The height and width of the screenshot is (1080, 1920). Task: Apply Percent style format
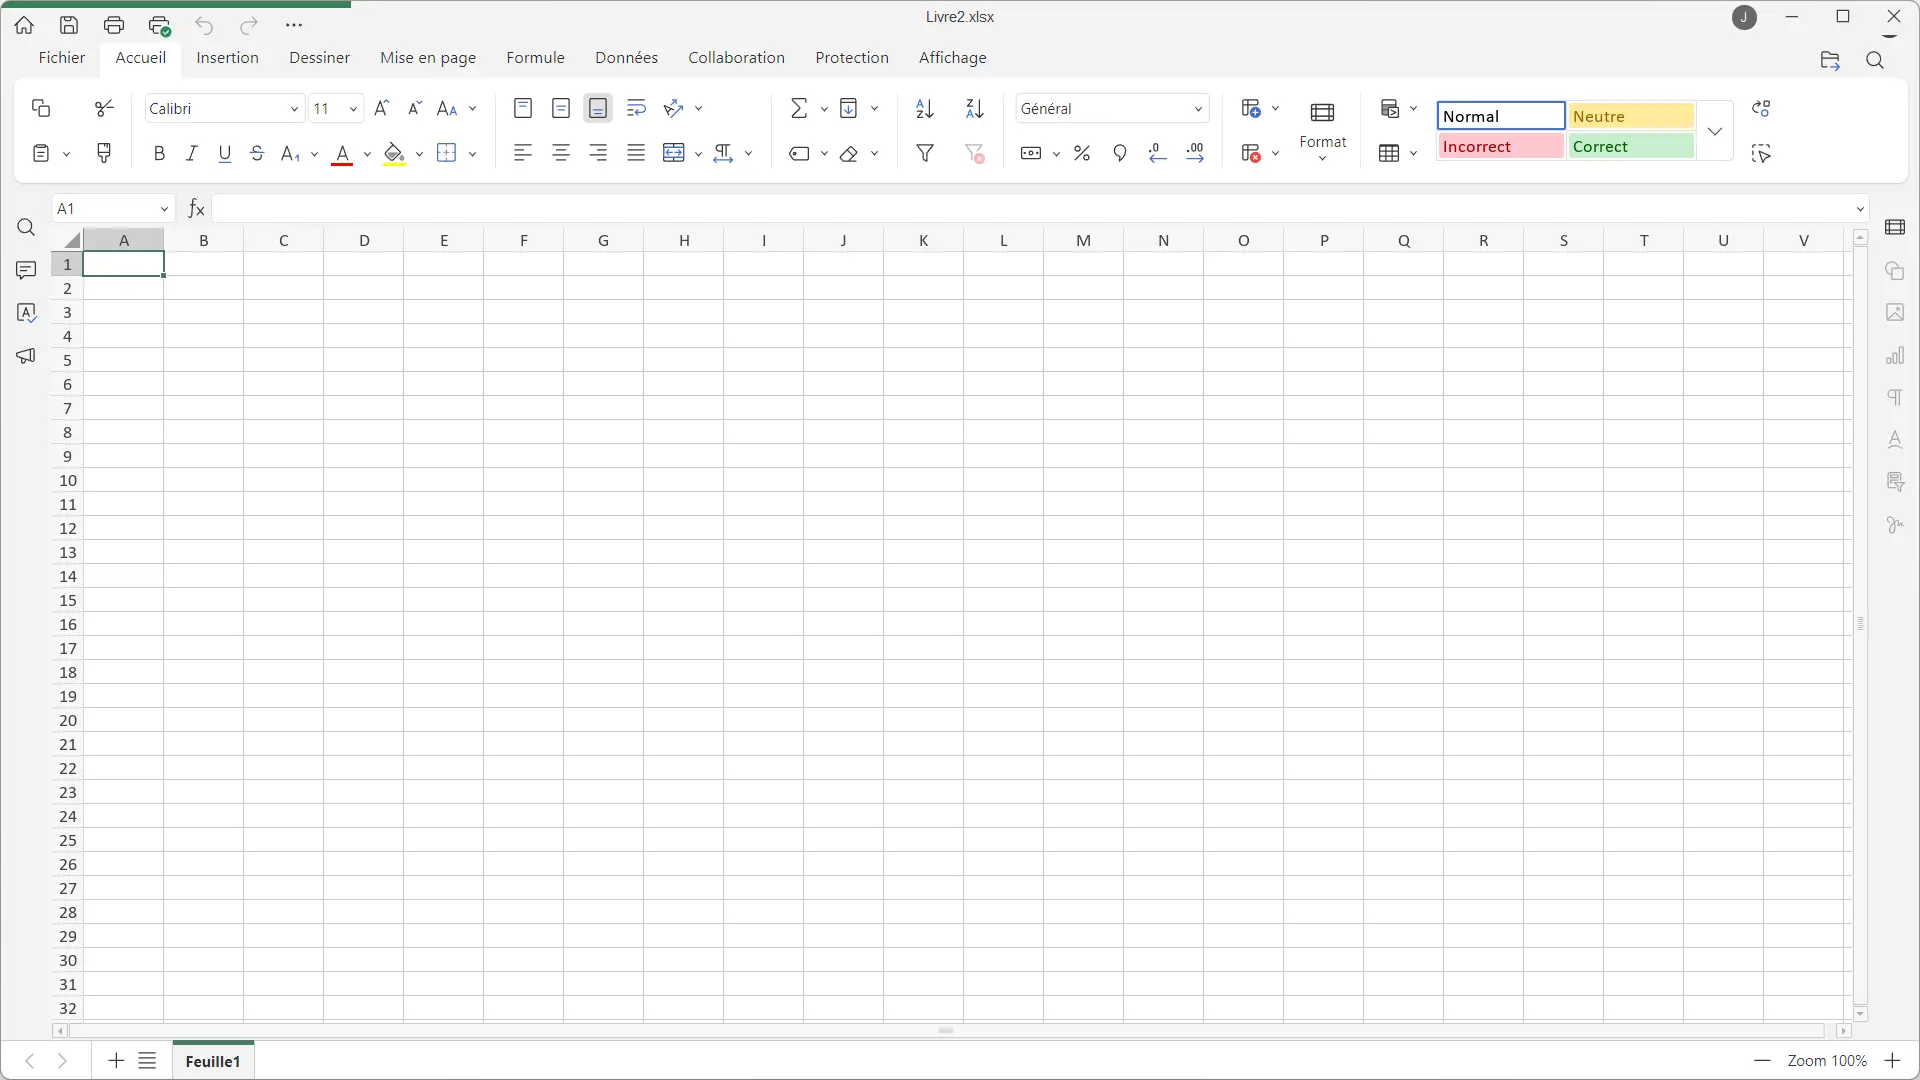coord(1082,153)
